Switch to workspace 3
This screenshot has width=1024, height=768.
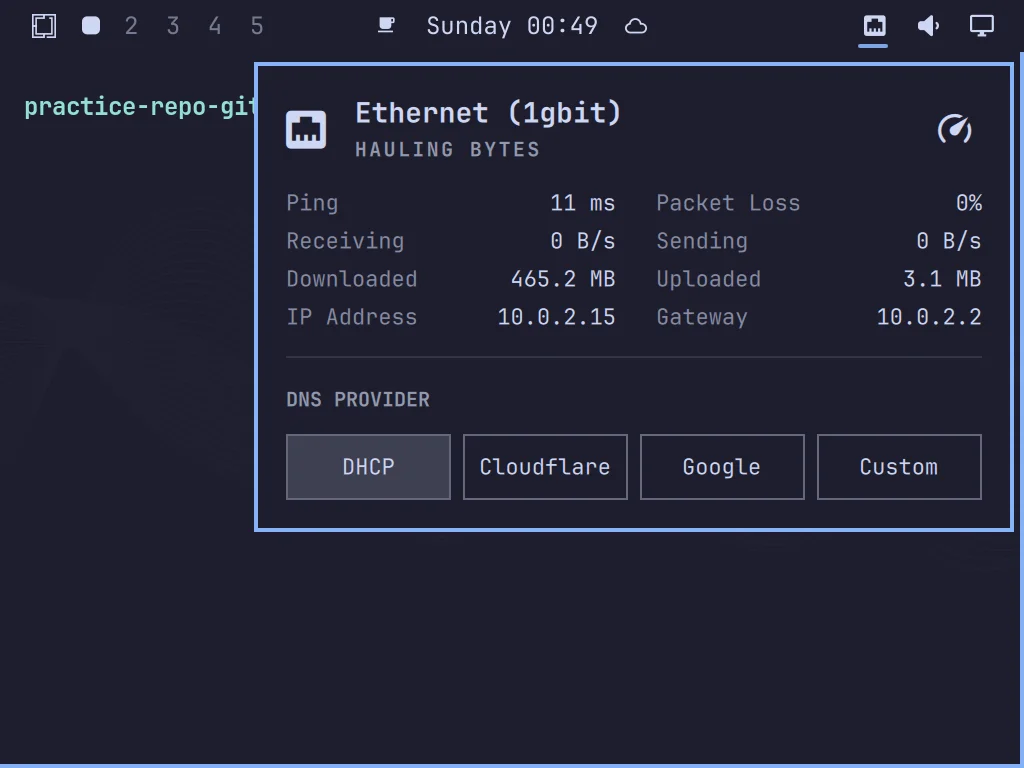[x=173, y=26]
